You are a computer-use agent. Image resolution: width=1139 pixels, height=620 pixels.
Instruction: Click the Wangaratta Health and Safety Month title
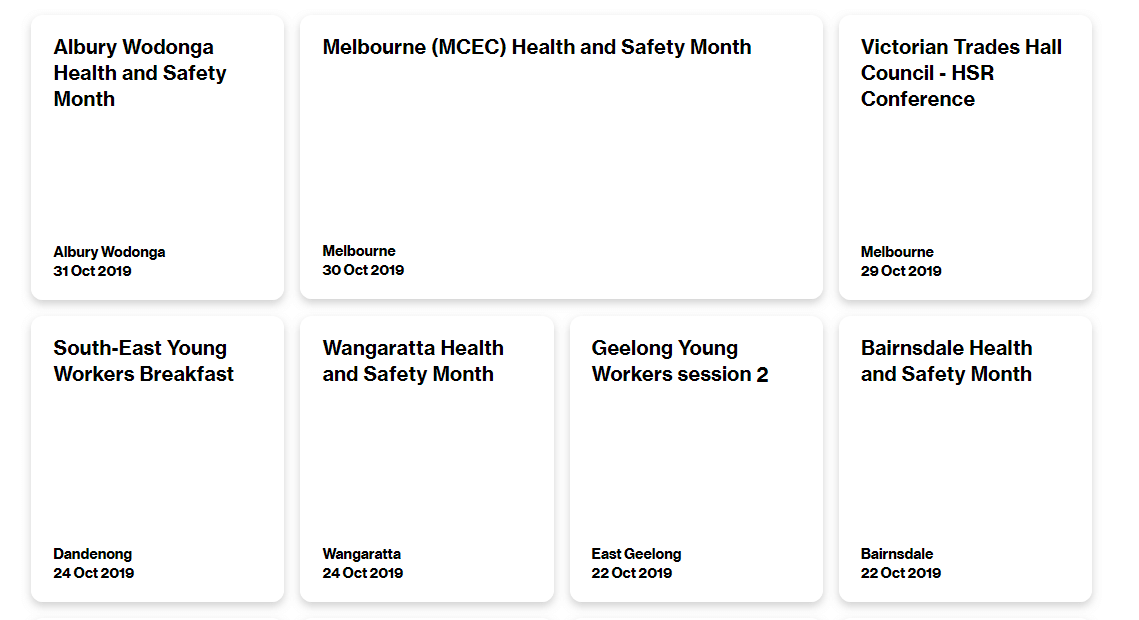tap(413, 361)
